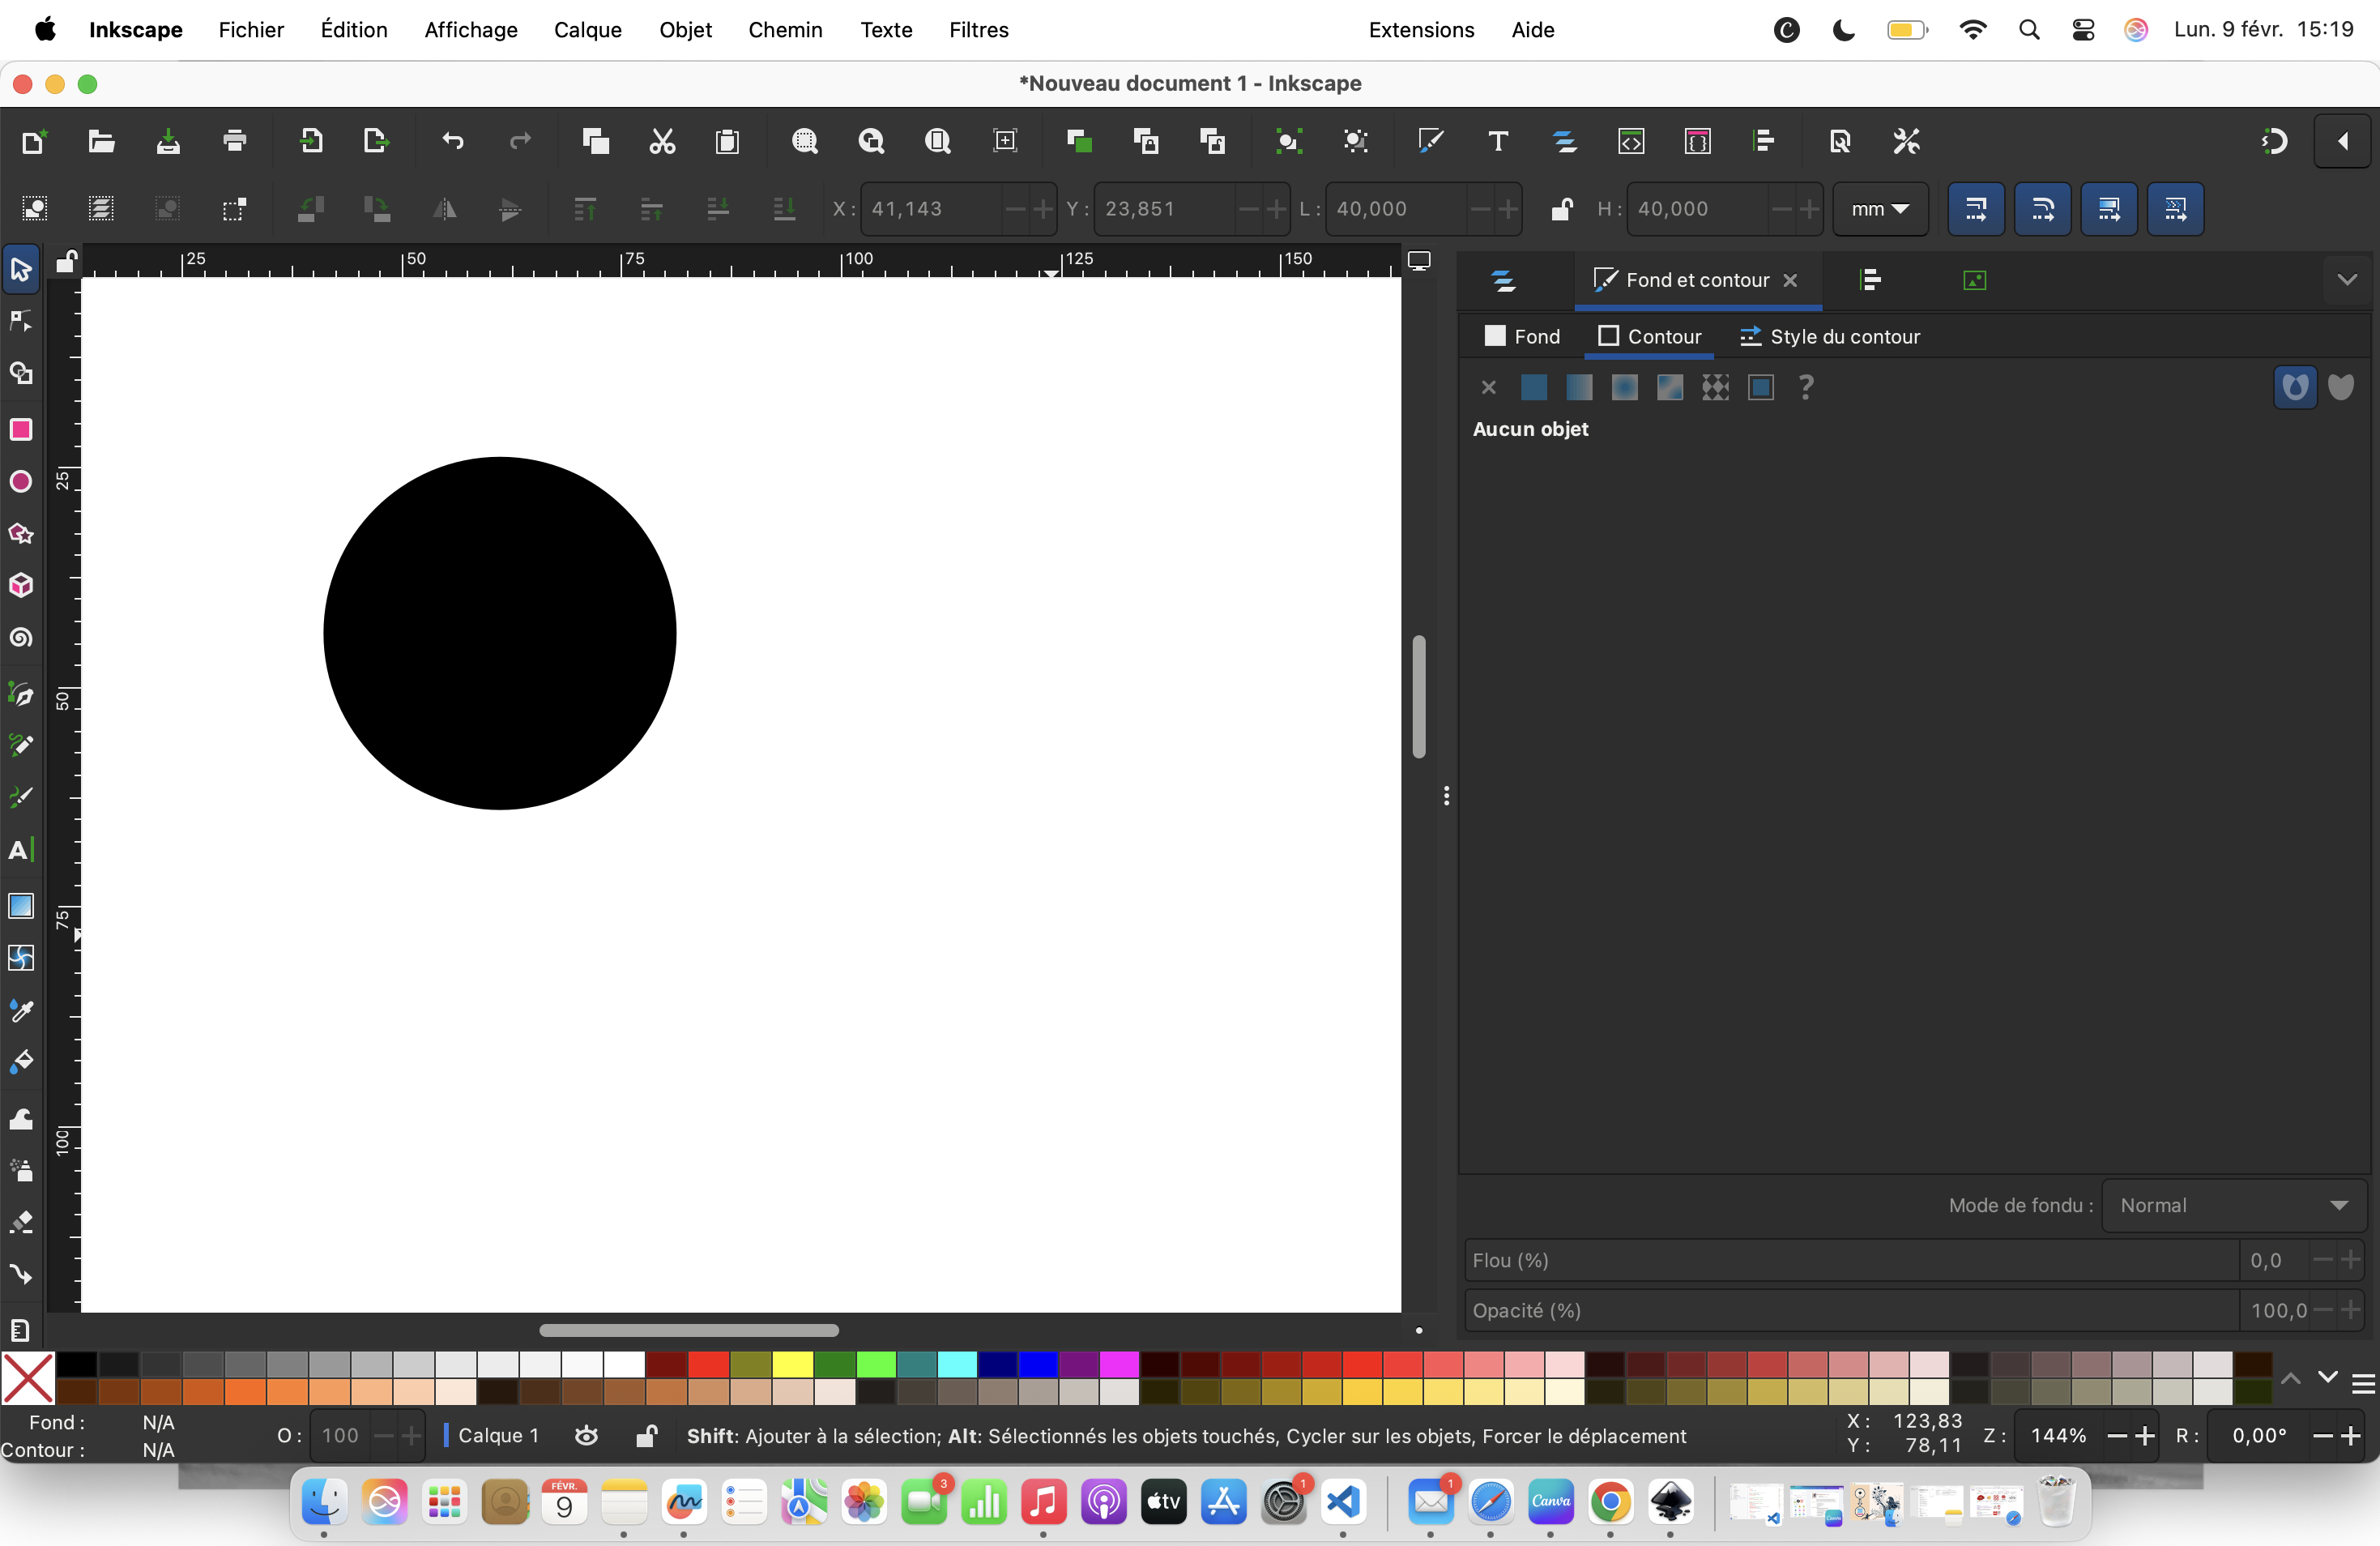Open the XML editor from toolbar
Screen dimensions: 2380x1546
pos(1631,142)
